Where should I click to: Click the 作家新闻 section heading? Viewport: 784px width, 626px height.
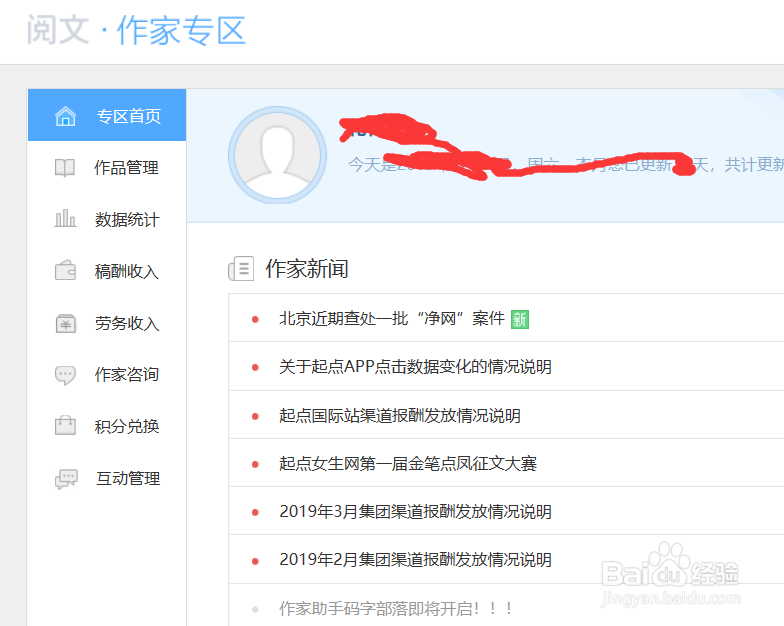click(306, 269)
